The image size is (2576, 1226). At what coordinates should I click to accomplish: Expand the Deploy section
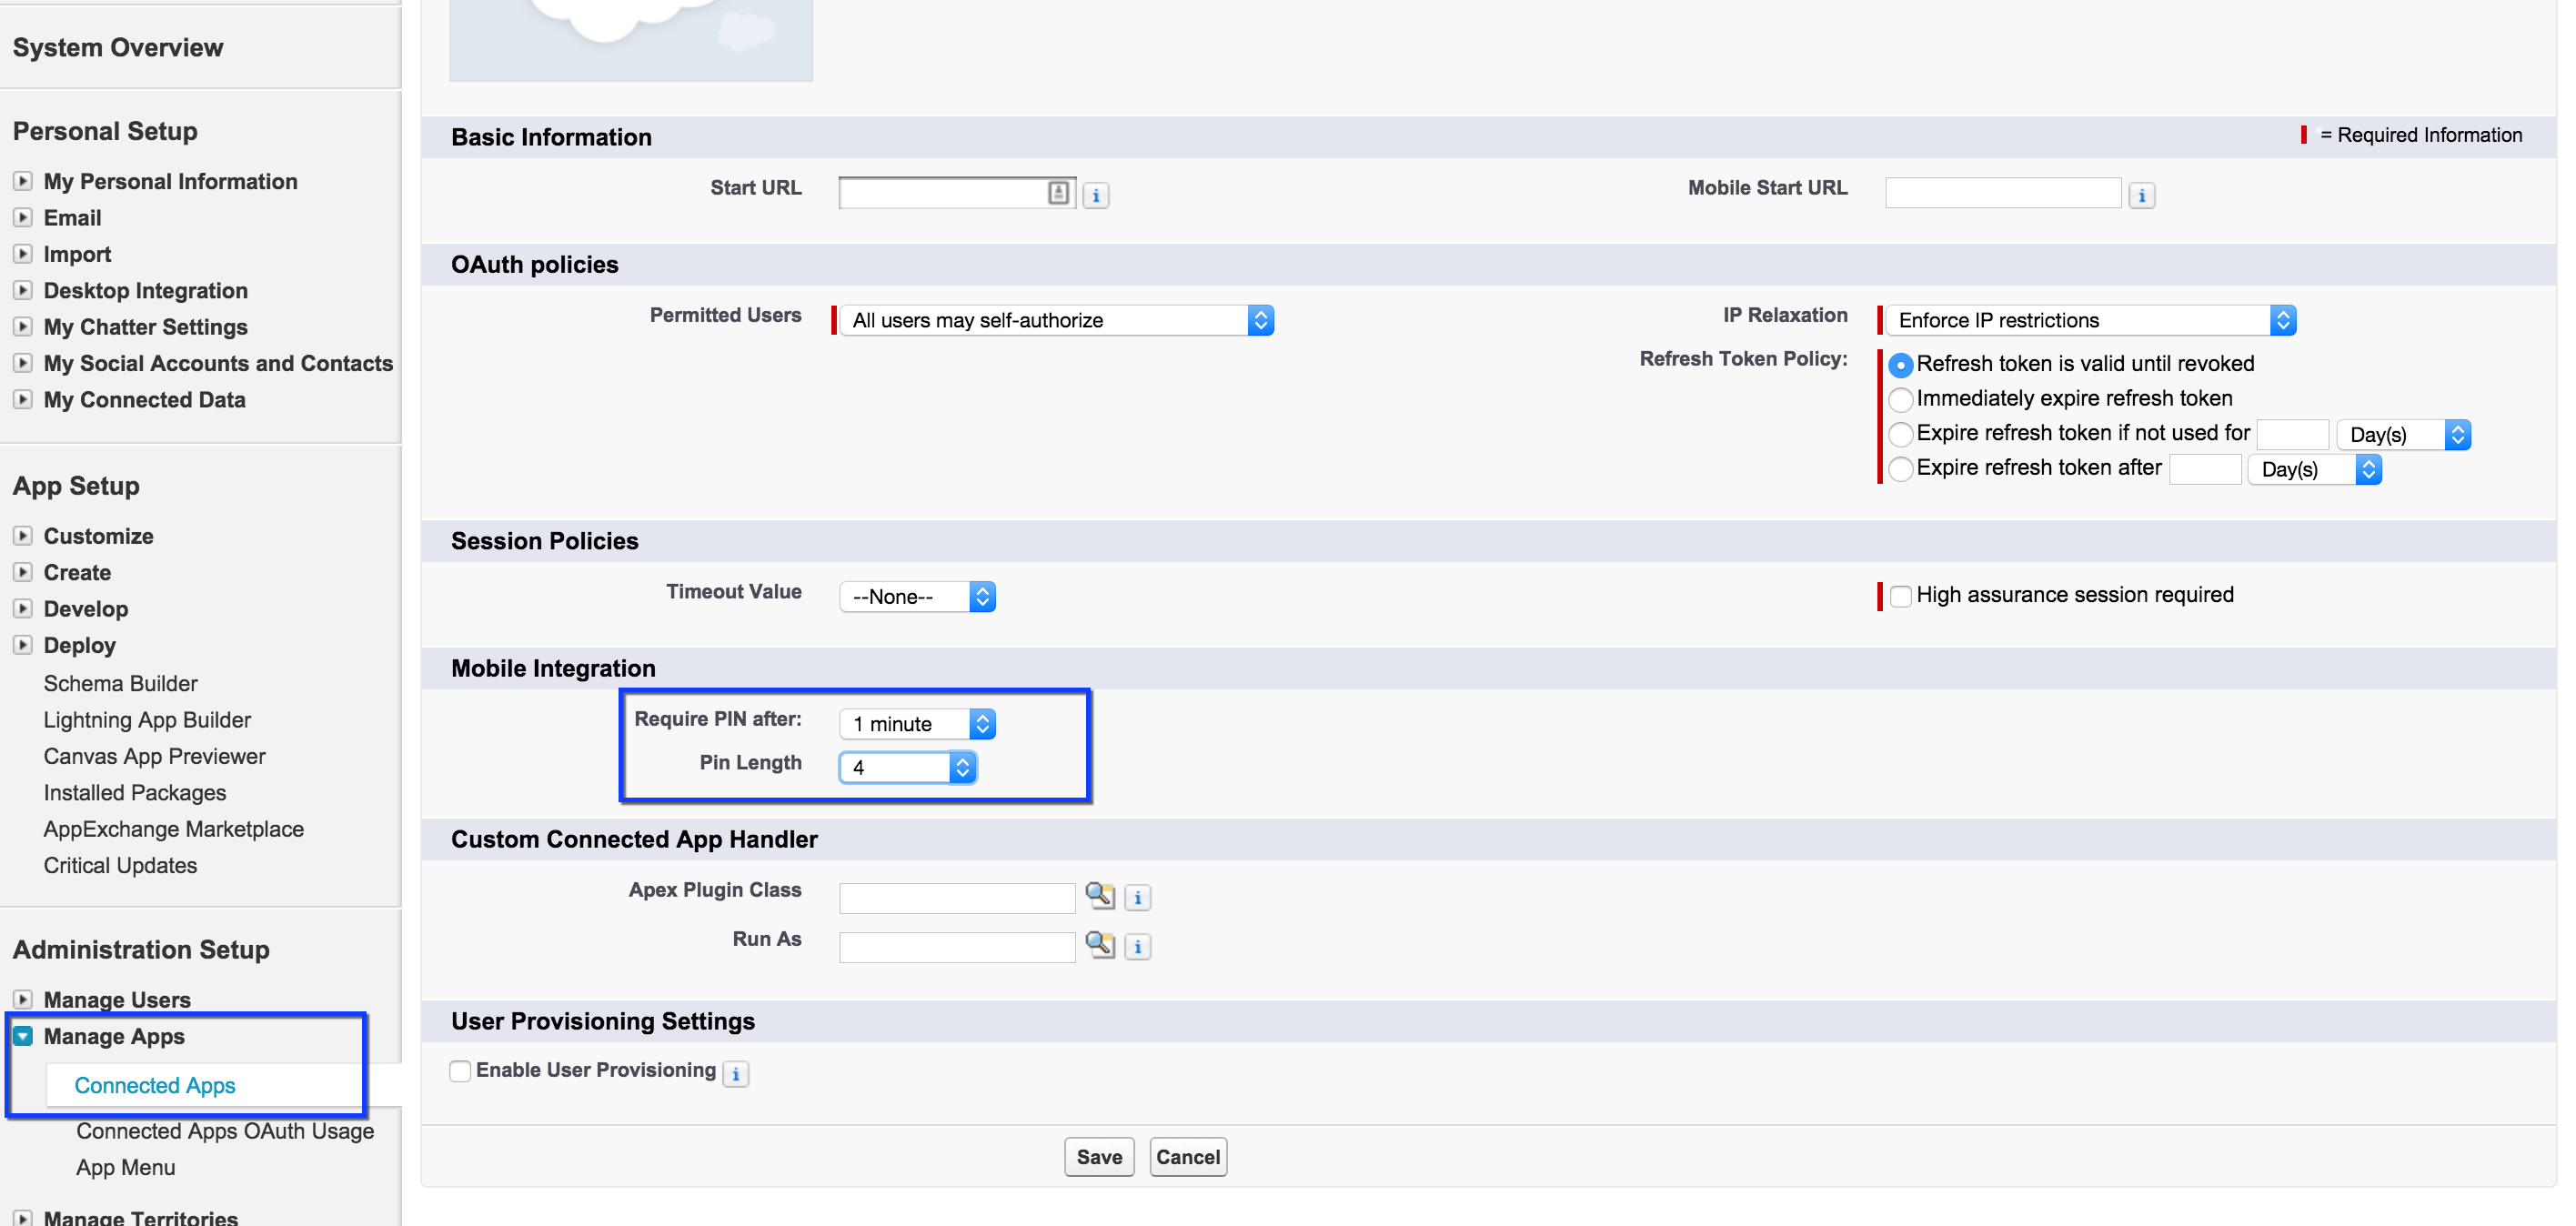click(x=23, y=645)
